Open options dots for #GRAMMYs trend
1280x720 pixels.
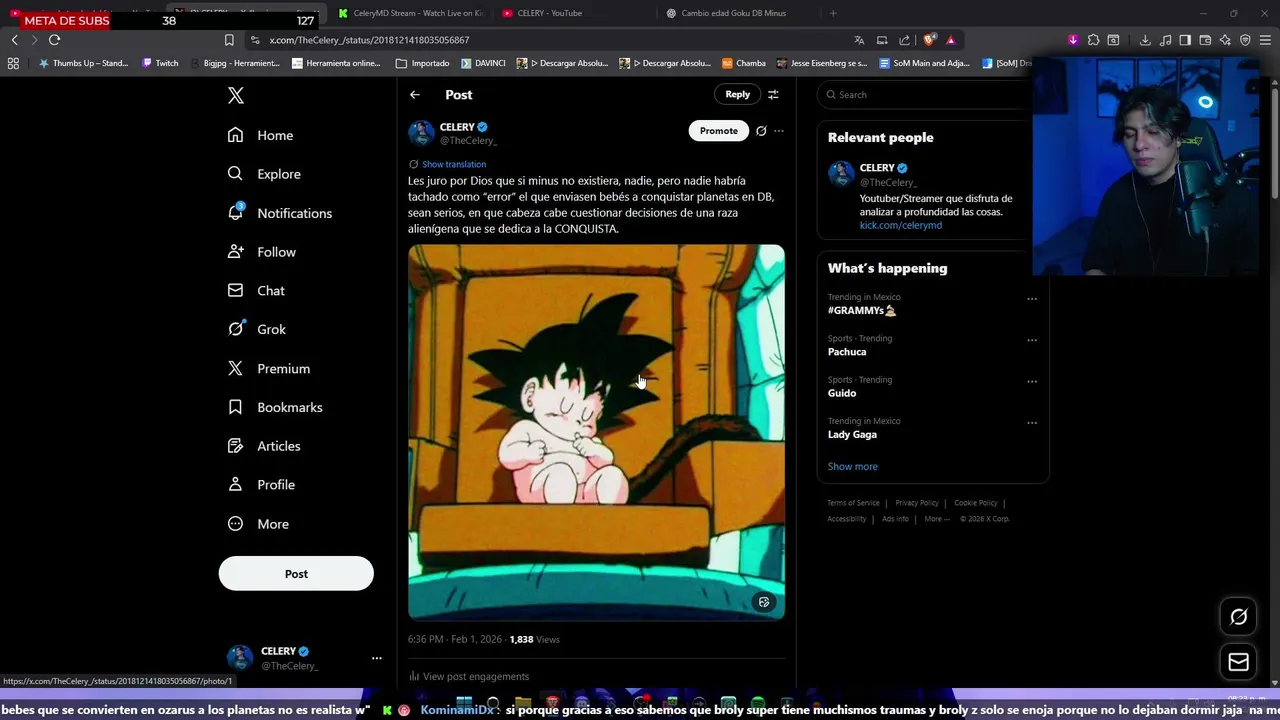(x=1032, y=298)
